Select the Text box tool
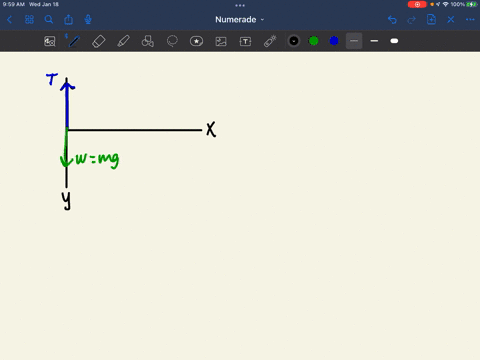480x360 pixels. (245, 41)
